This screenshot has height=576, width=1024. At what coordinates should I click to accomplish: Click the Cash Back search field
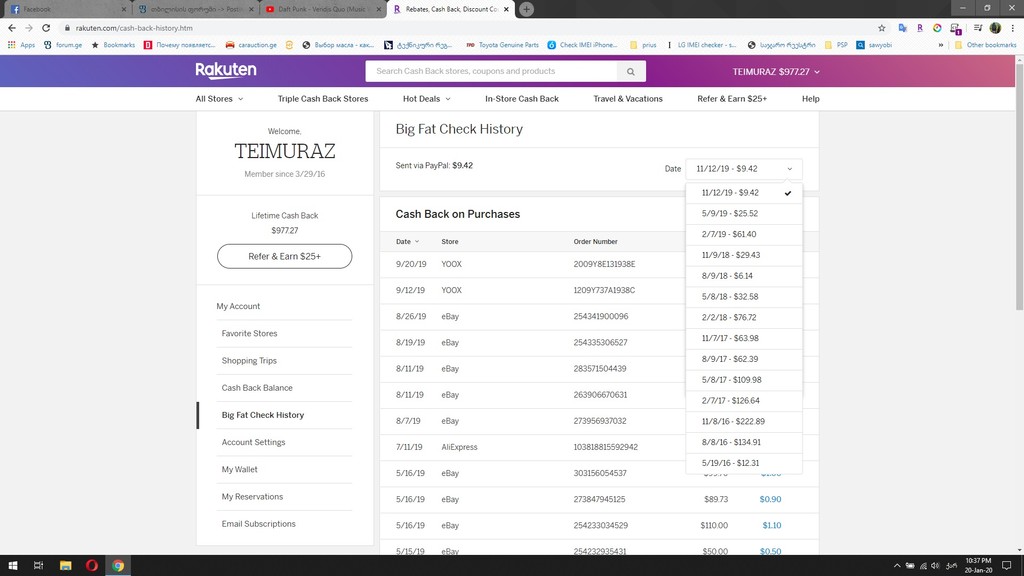coord(491,71)
